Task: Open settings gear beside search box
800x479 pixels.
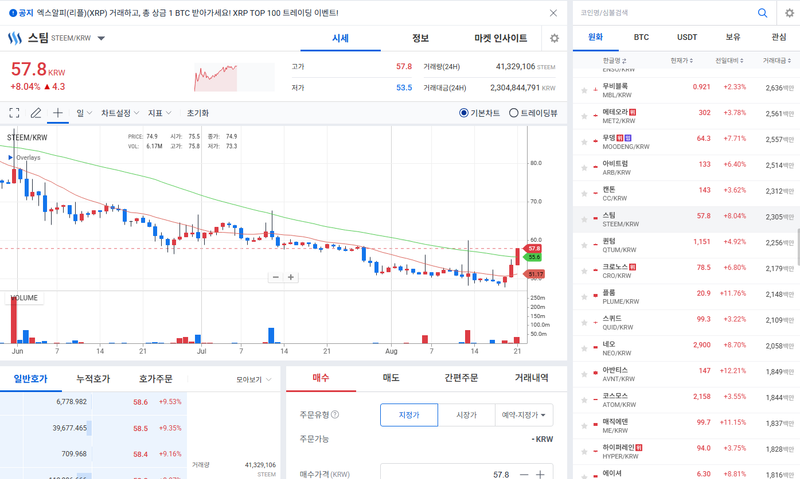Action: pos(789,13)
